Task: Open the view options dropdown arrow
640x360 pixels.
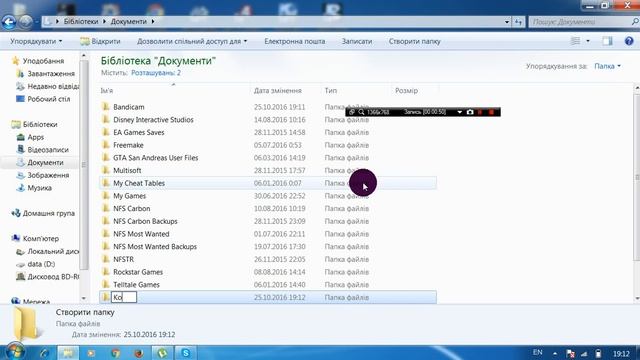Action: tap(588, 41)
